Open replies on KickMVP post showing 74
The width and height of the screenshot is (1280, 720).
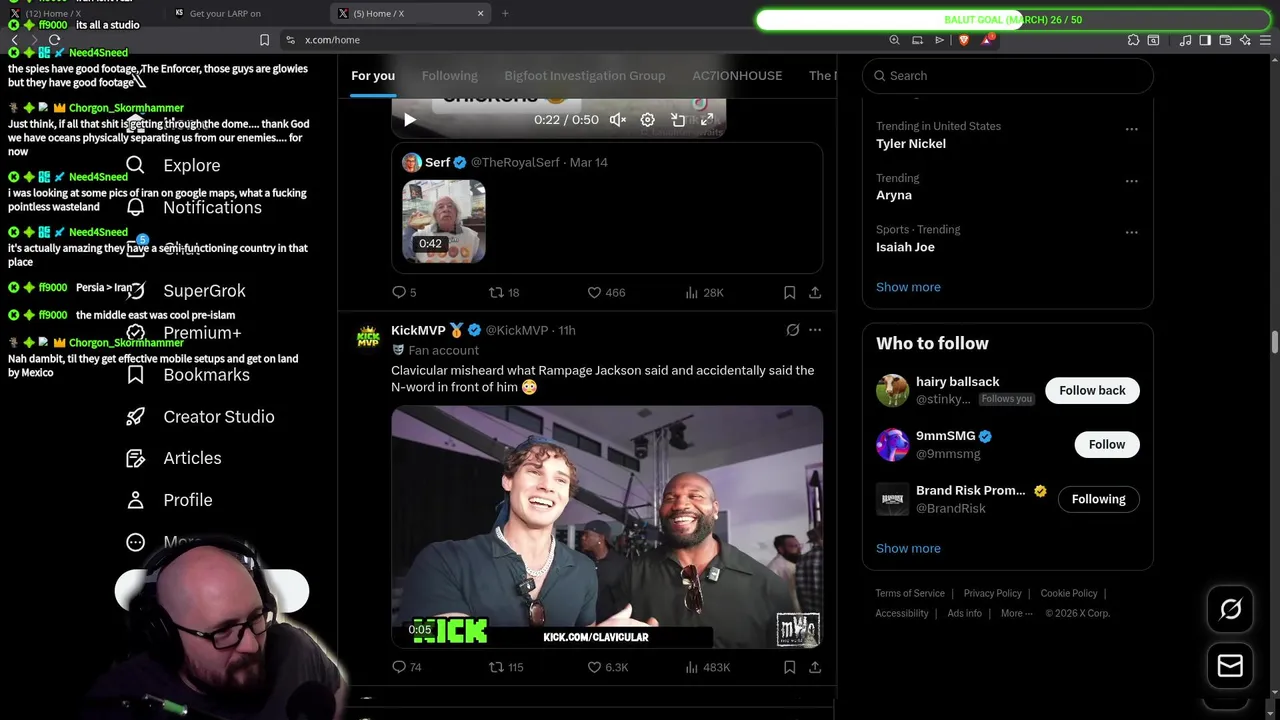[x=406, y=667]
